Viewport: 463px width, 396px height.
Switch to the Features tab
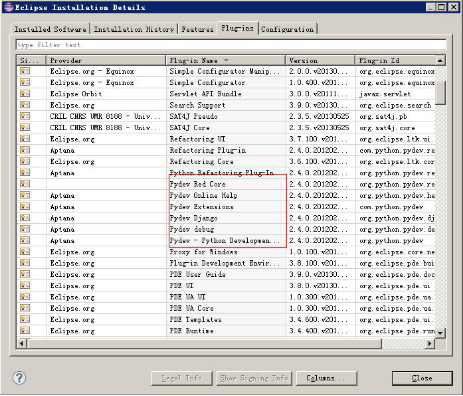(x=197, y=29)
